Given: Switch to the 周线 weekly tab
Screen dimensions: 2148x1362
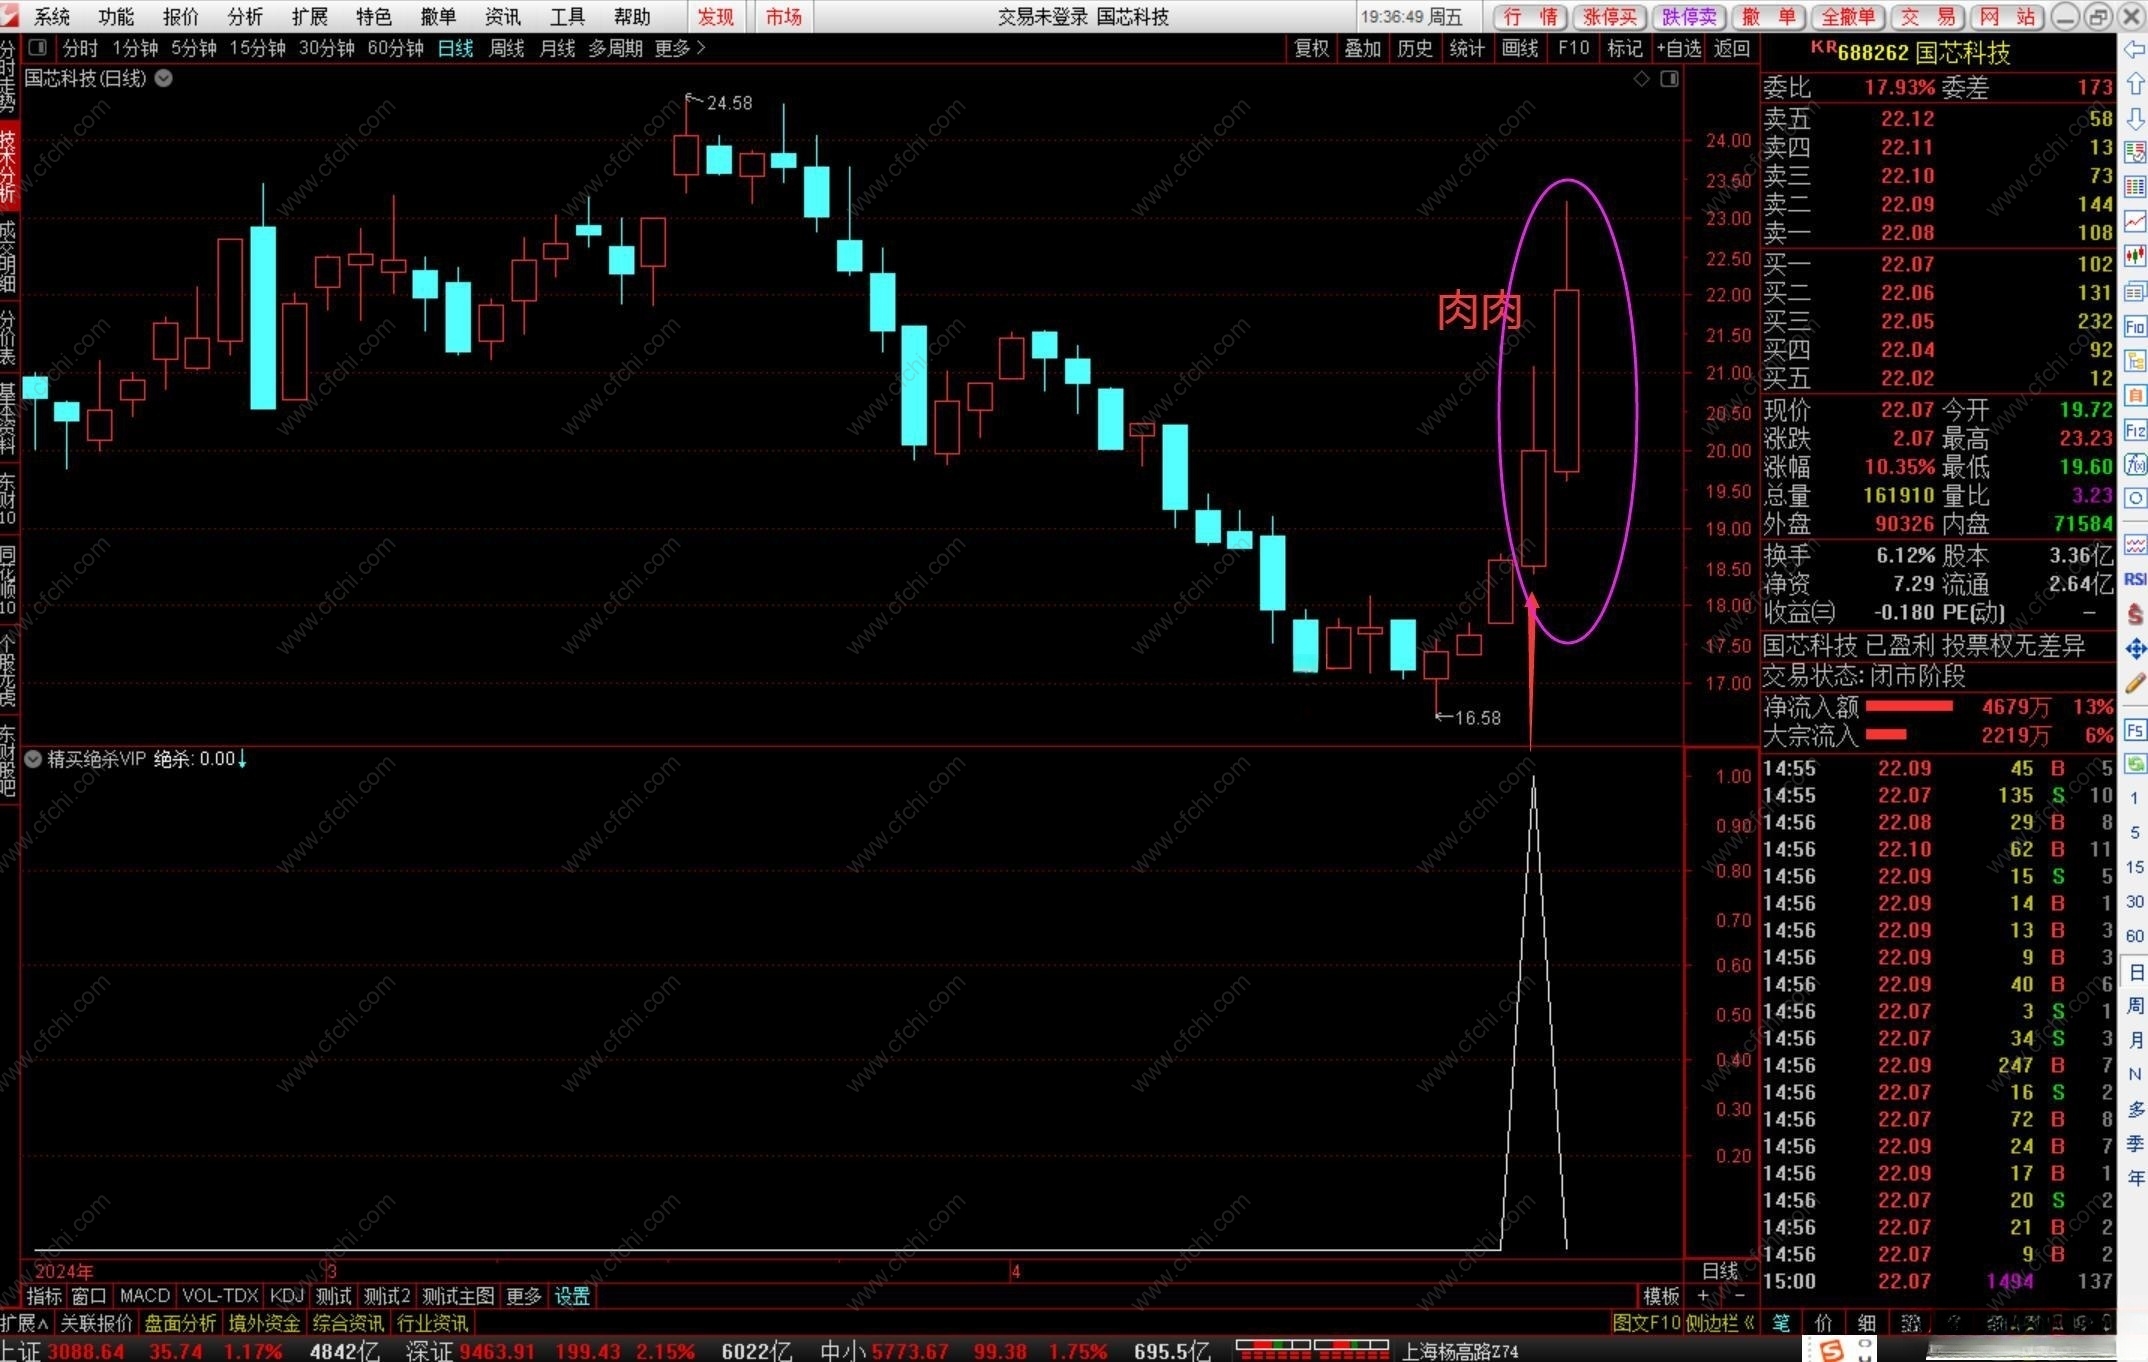Looking at the screenshot, I should click(506, 47).
